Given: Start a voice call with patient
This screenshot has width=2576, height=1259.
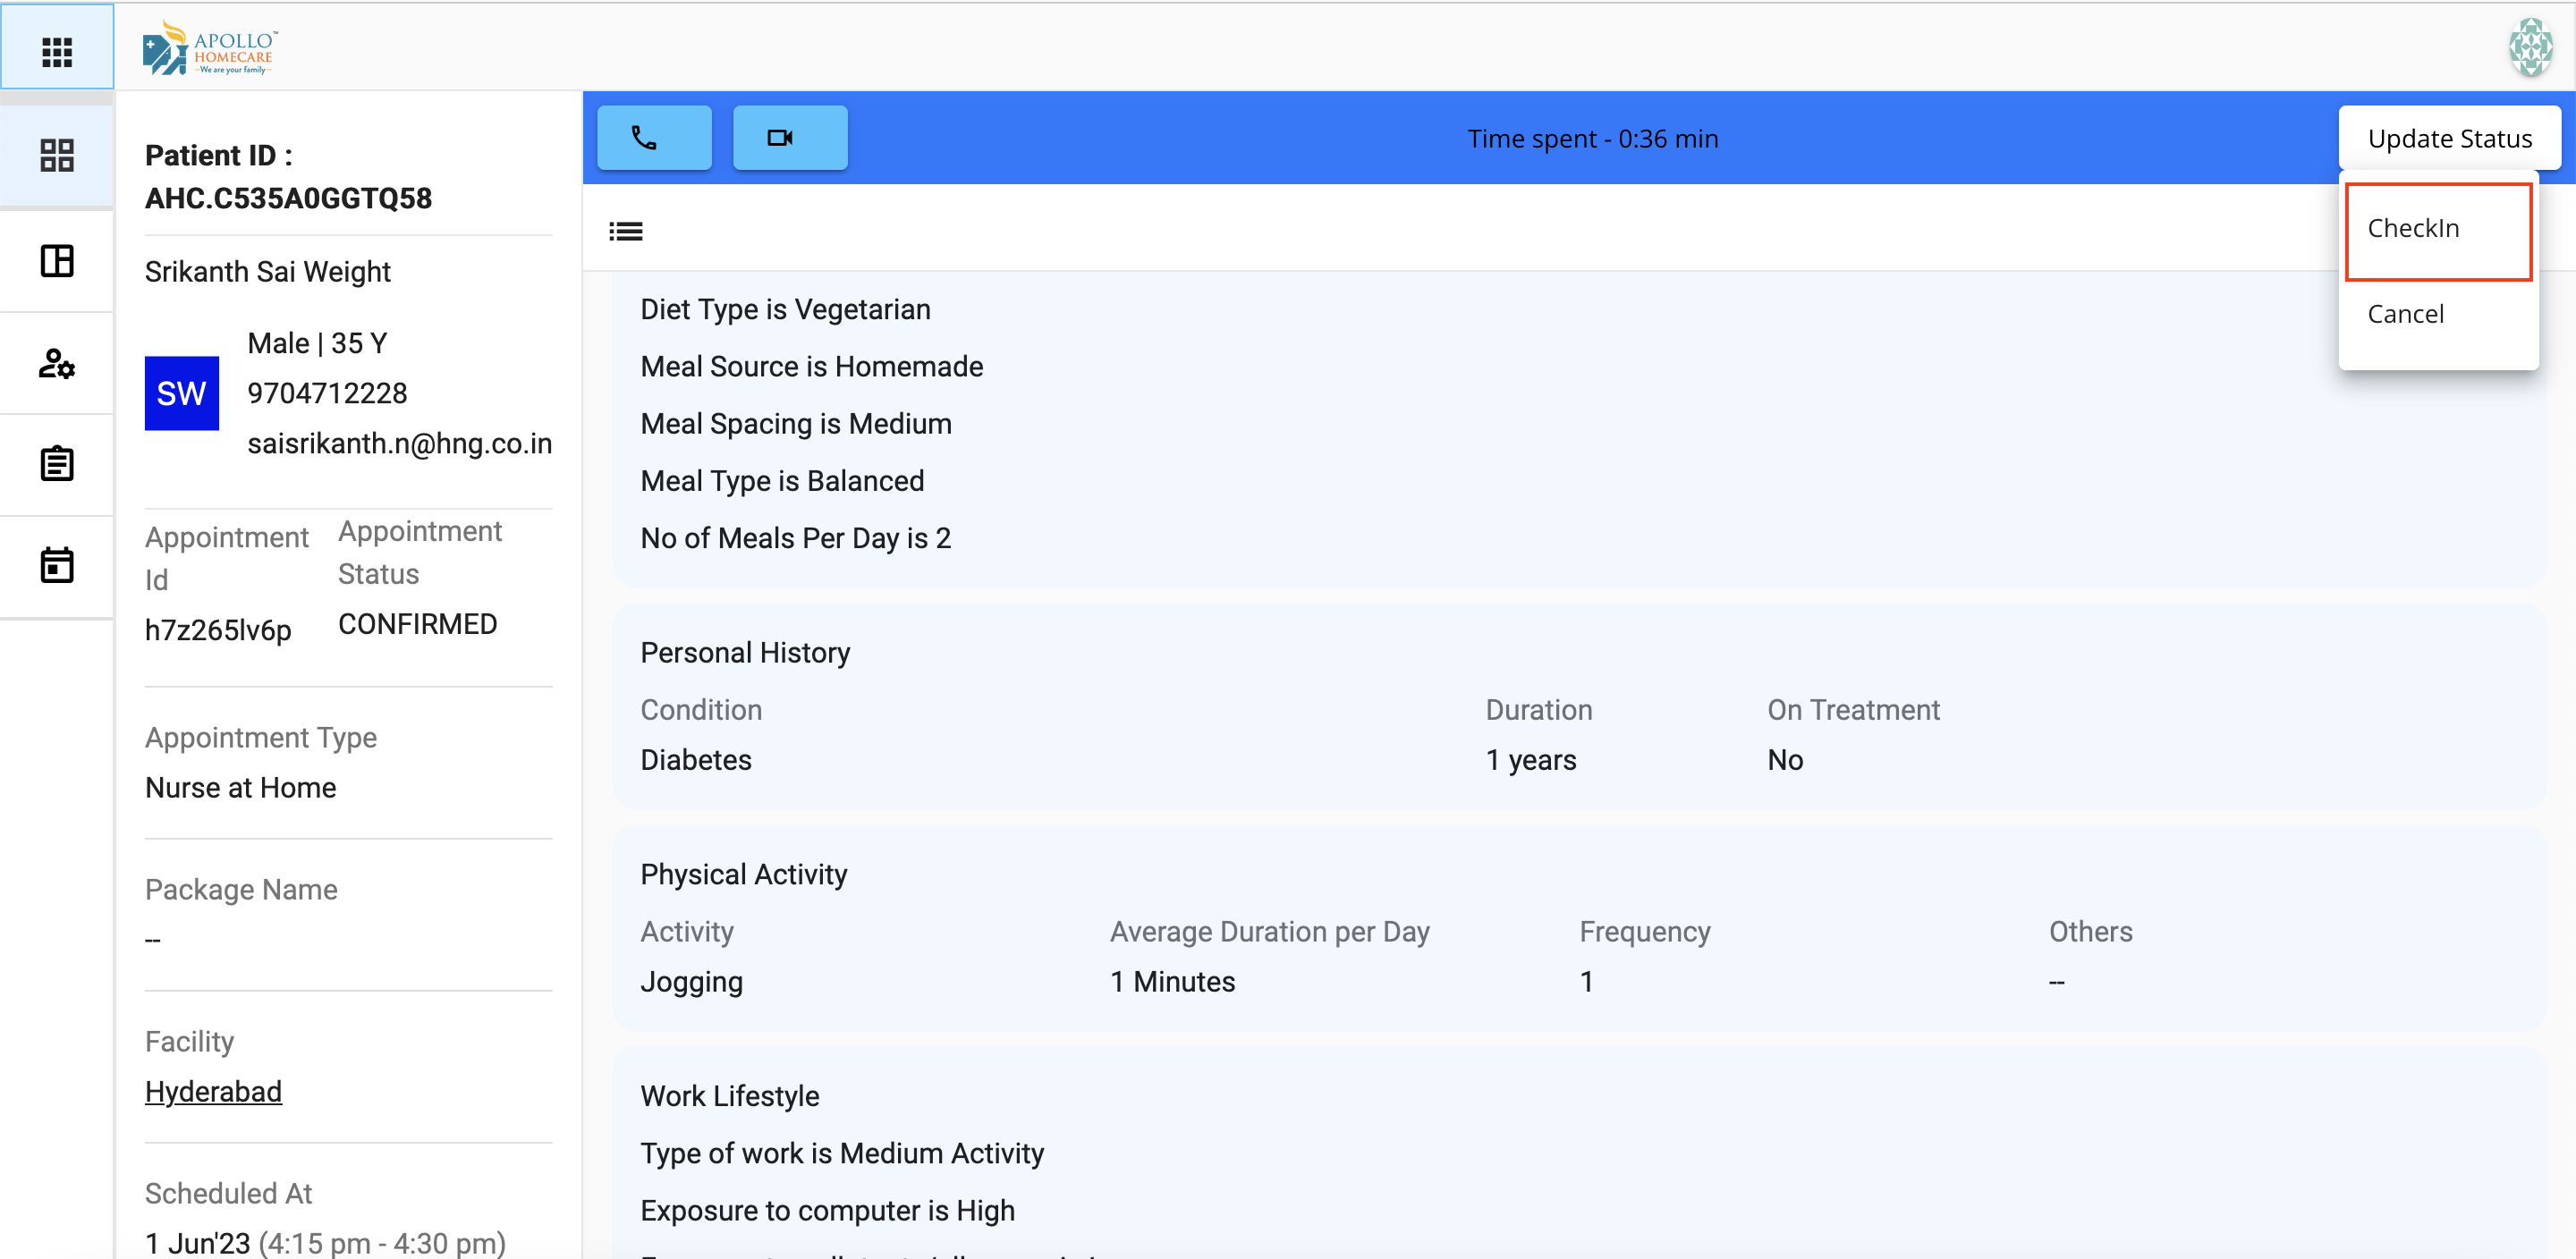Looking at the screenshot, I should click(x=654, y=138).
